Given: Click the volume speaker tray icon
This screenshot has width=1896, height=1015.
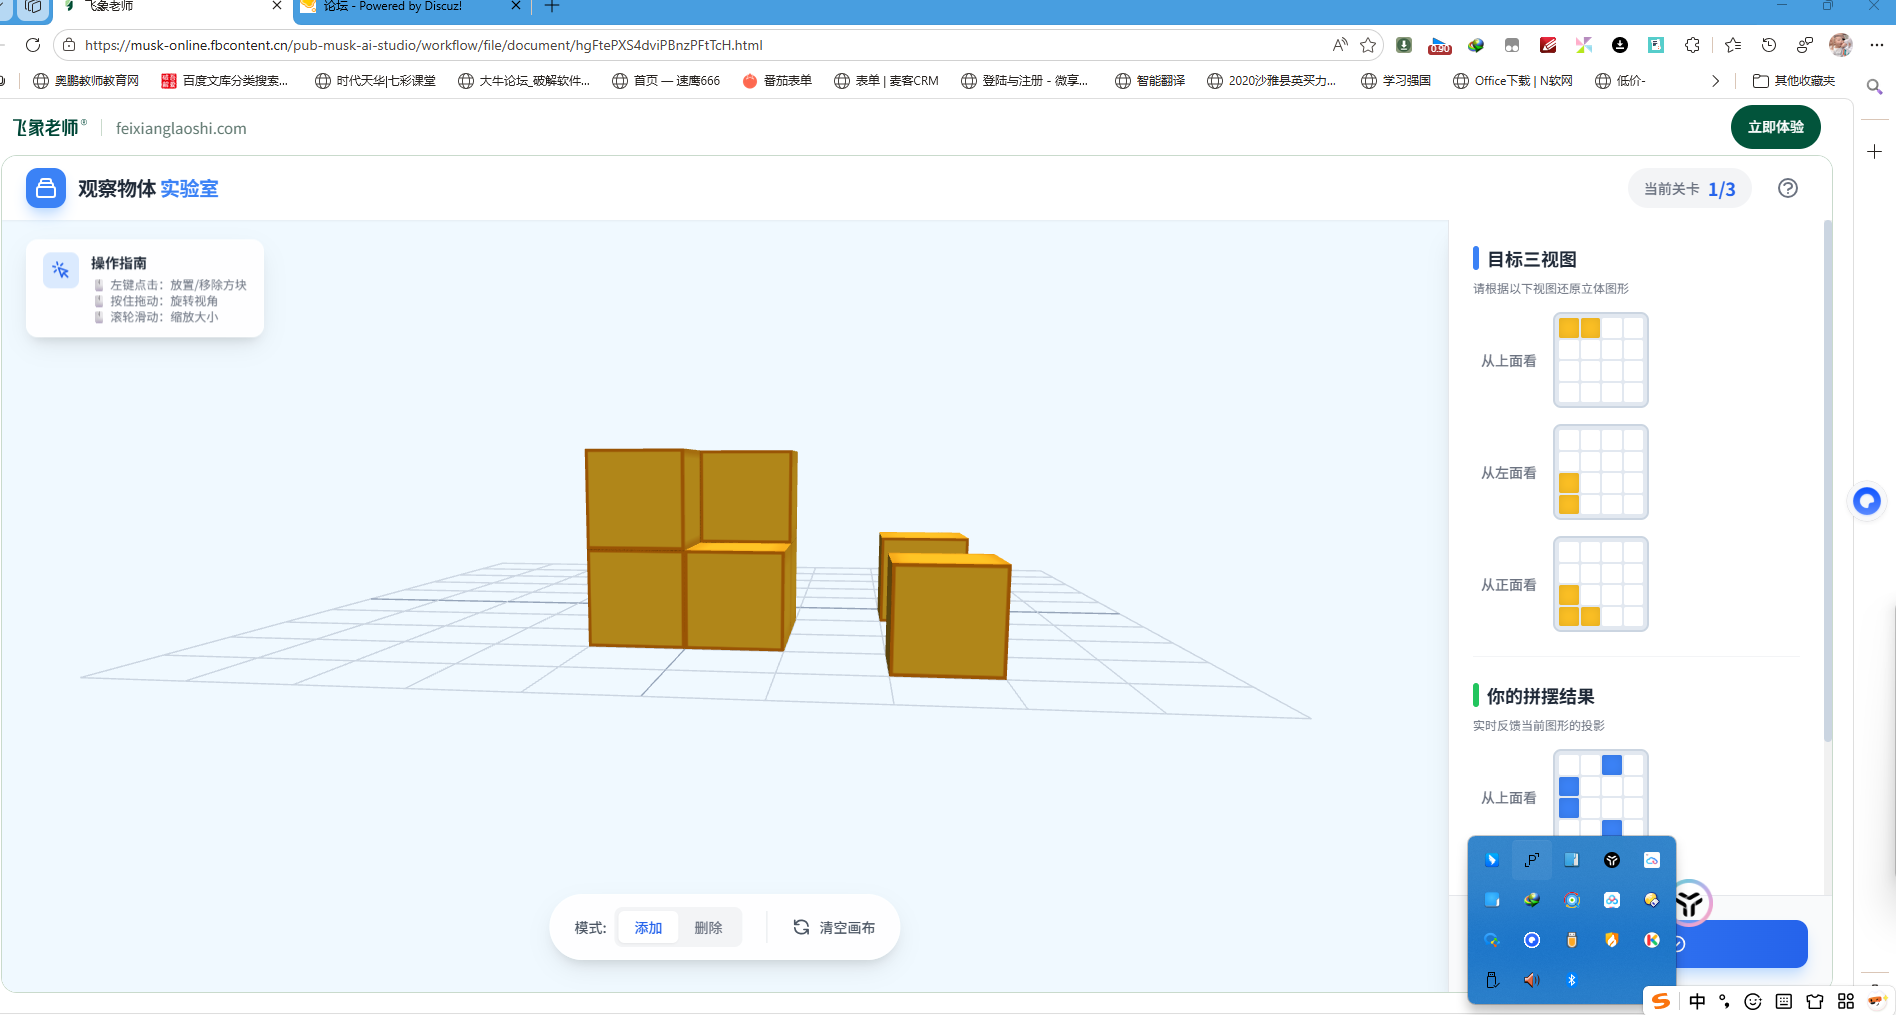Looking at the screenshot, I should point(1532,980).
